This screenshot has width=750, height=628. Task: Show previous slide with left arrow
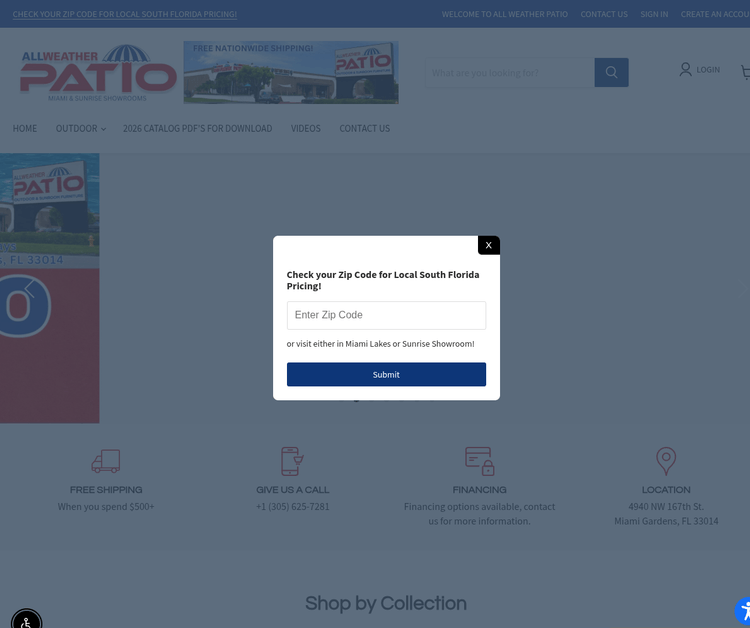(30, 288)
